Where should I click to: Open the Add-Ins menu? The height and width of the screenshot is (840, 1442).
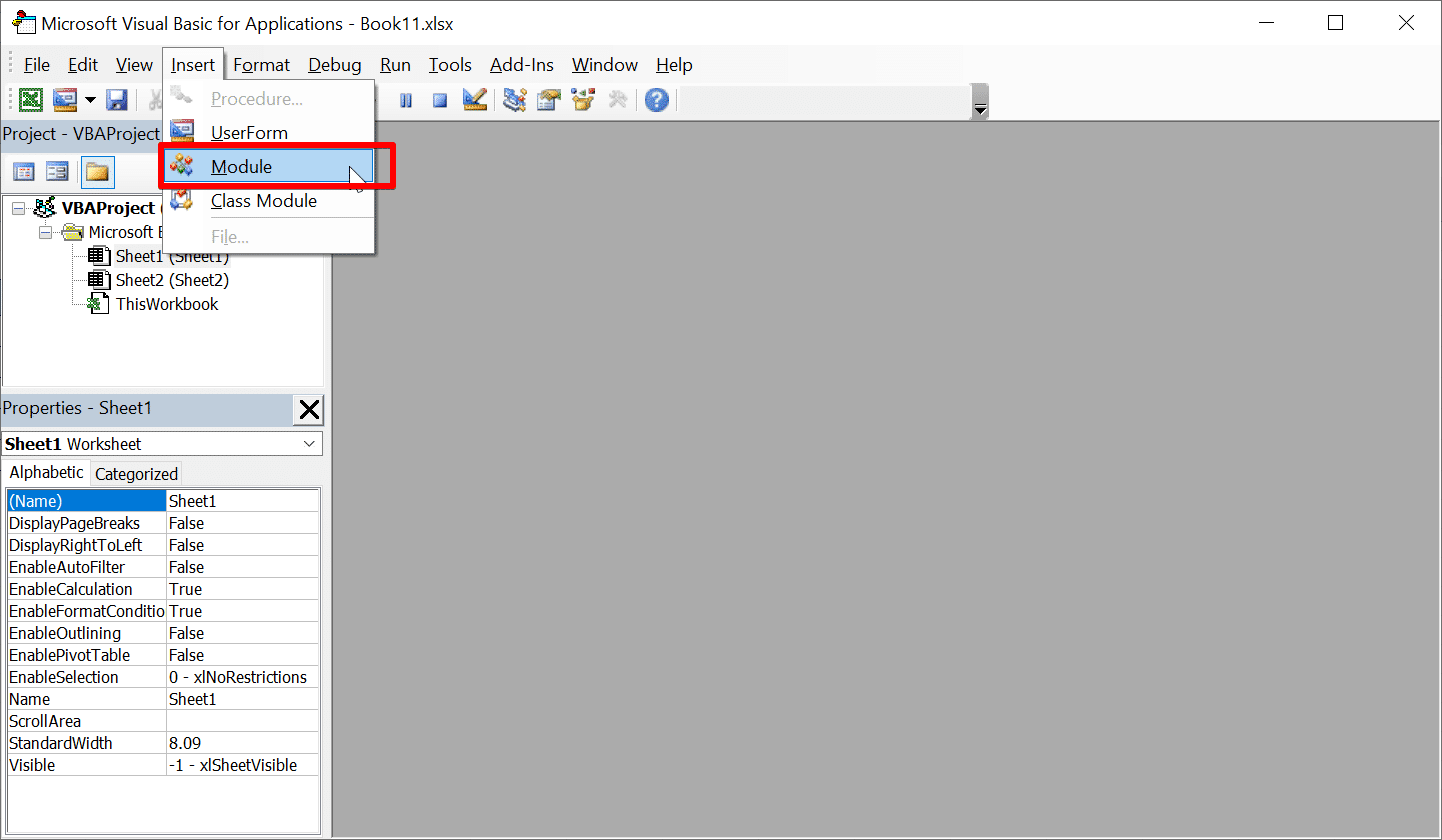[x=522, y=65]
